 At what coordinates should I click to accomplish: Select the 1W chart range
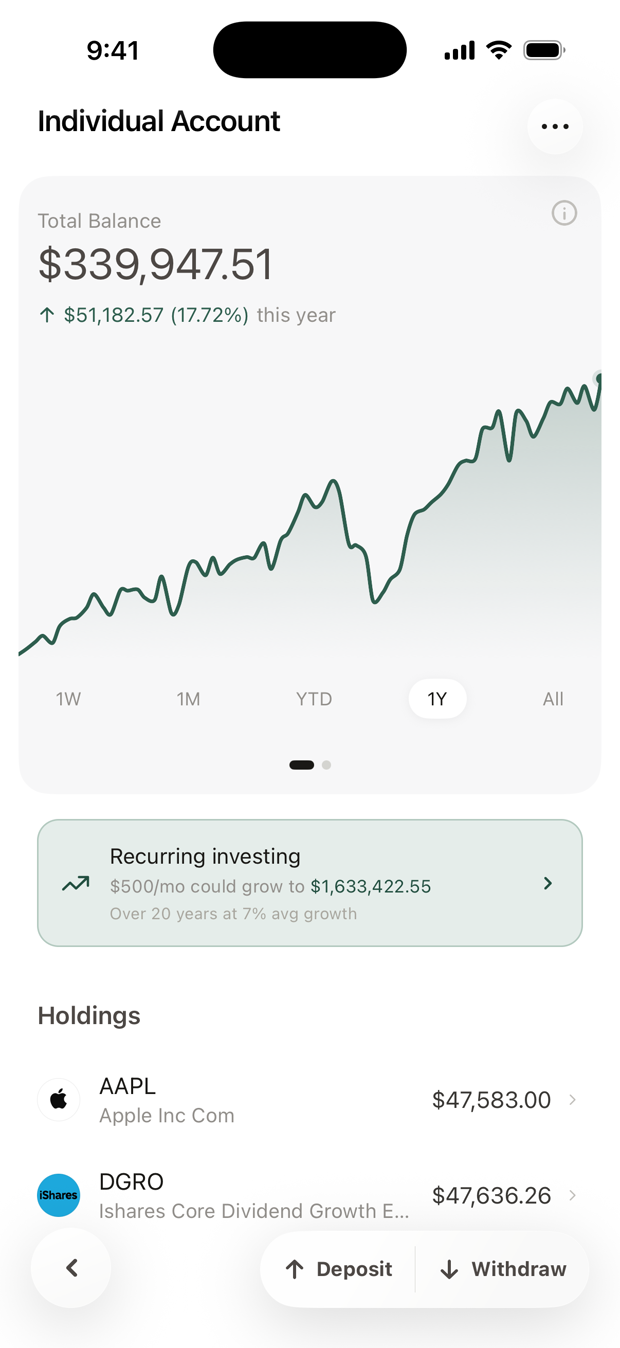[x=68, y=699]
